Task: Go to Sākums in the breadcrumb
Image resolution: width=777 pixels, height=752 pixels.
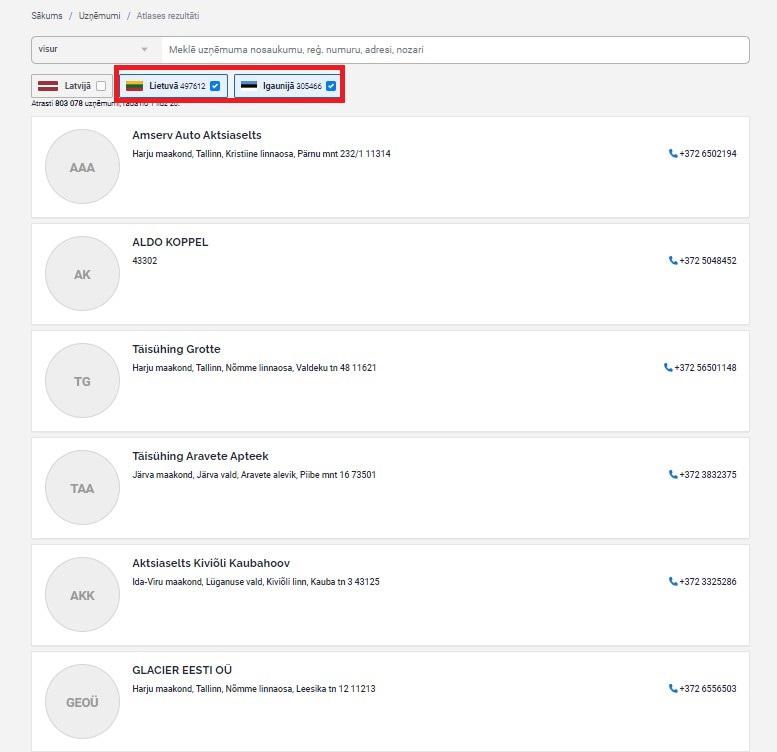Action: coord(46,17)
